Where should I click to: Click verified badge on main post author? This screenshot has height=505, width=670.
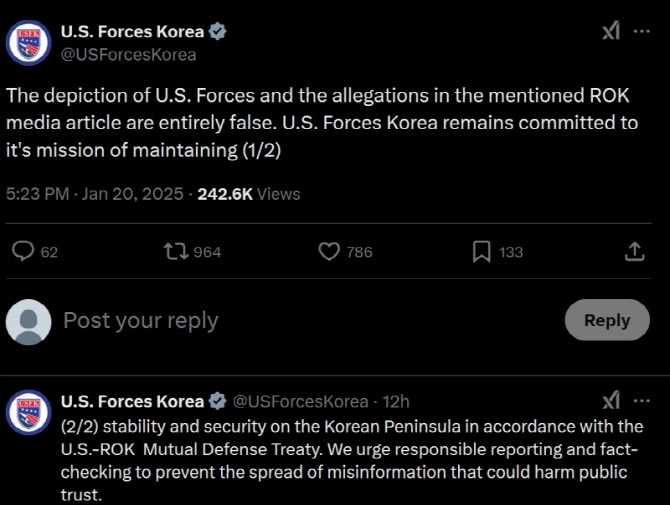click(x=217, y=32)
